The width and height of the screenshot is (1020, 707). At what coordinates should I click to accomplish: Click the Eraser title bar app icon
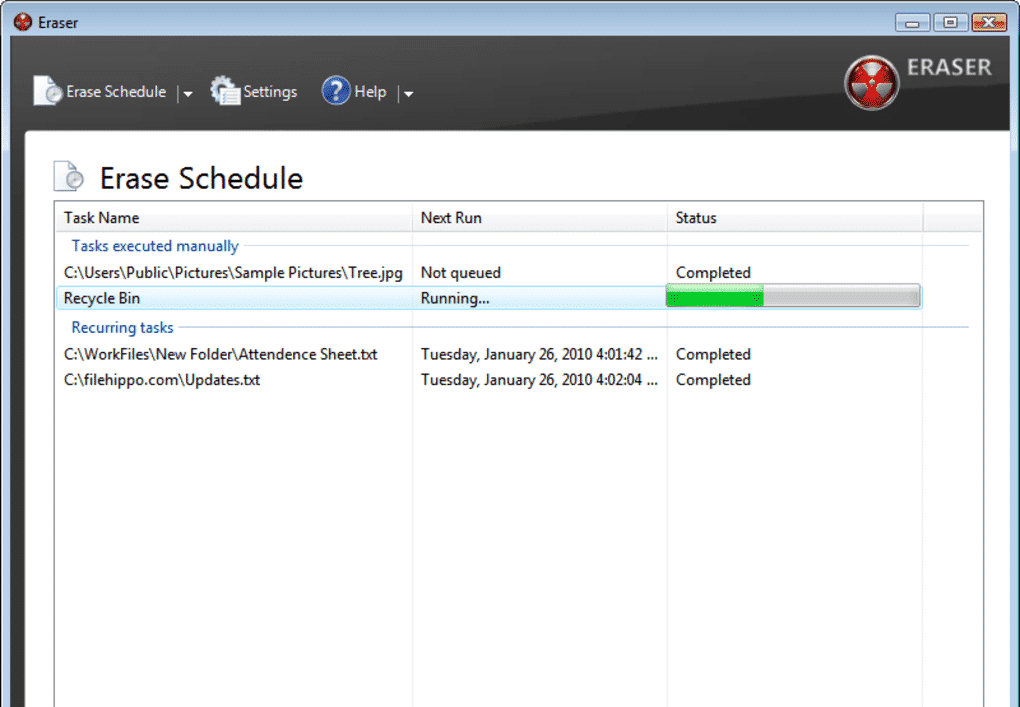[23, 22]
